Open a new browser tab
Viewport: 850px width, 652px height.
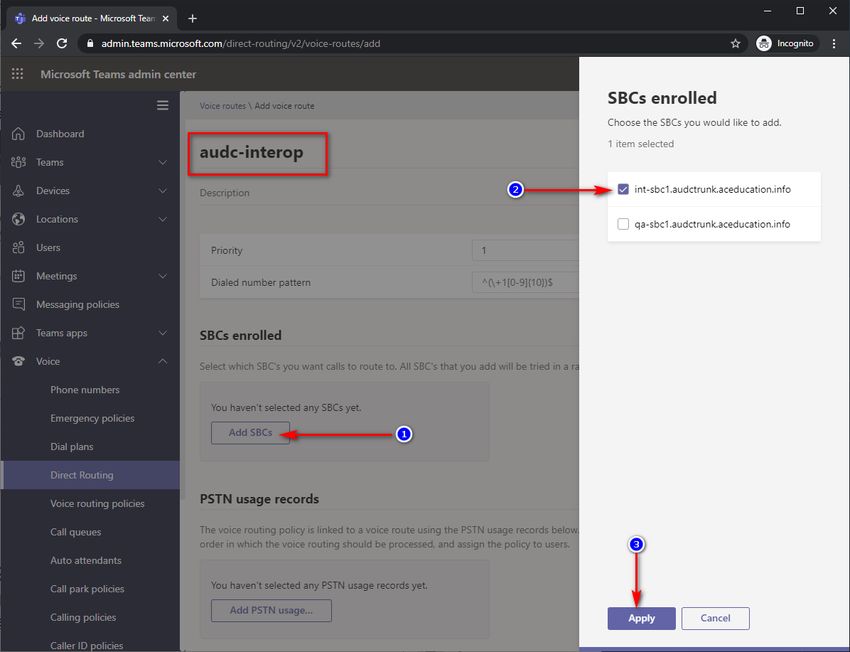[192, 18]
